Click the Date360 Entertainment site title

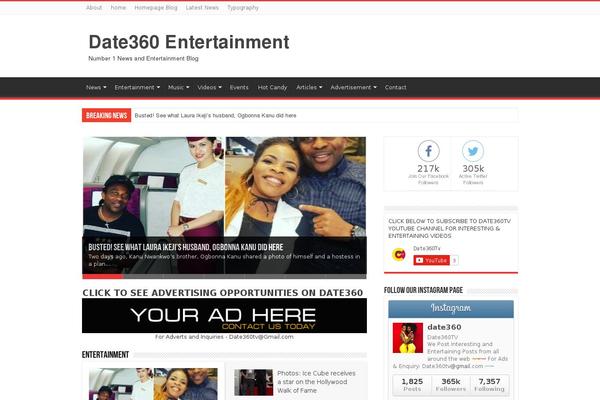point(189,42)
